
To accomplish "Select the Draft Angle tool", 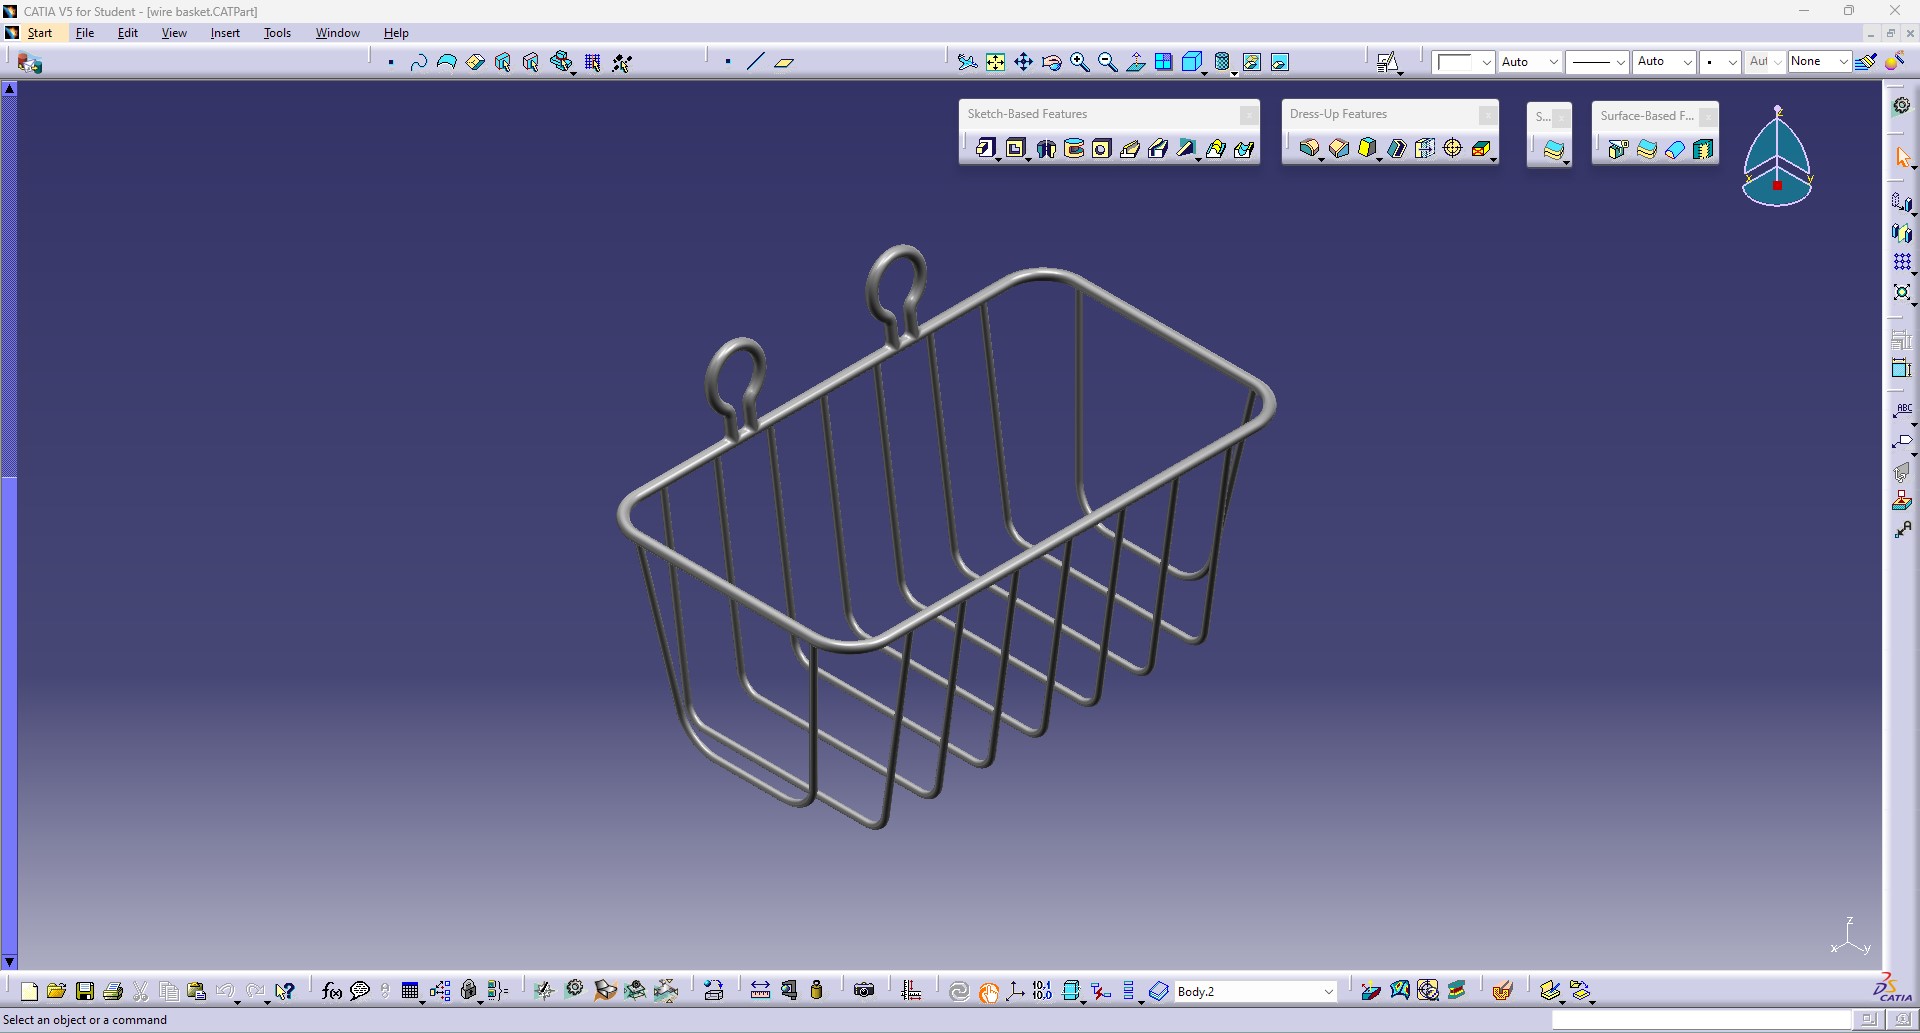I will pos(1367,149).
